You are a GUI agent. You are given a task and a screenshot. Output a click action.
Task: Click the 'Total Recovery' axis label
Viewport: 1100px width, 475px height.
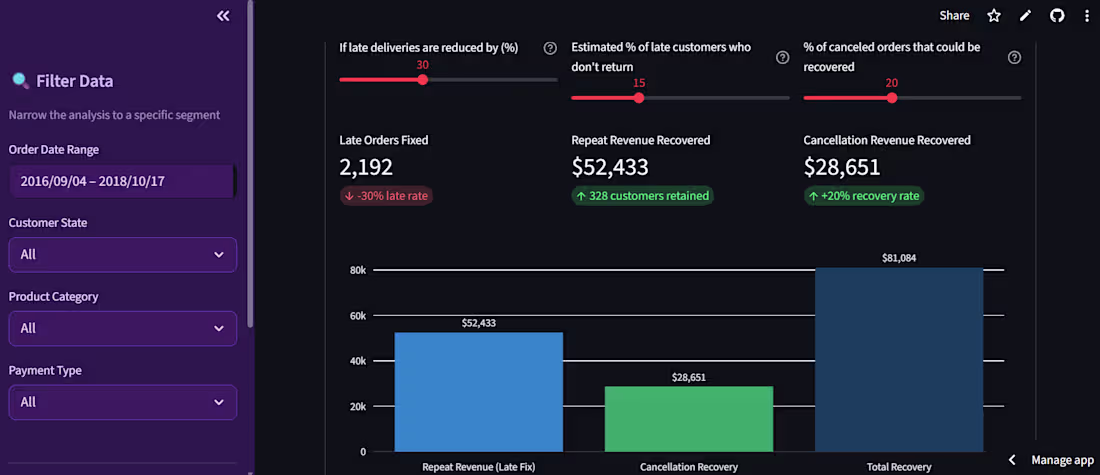(x=899, y=467)
